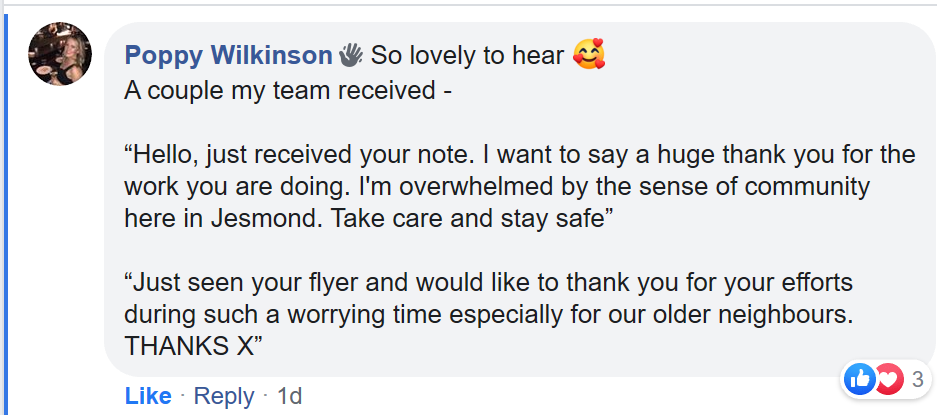Show who reacted via the count 3
This screenshot has width=937, height=419.
click(917, 379)
